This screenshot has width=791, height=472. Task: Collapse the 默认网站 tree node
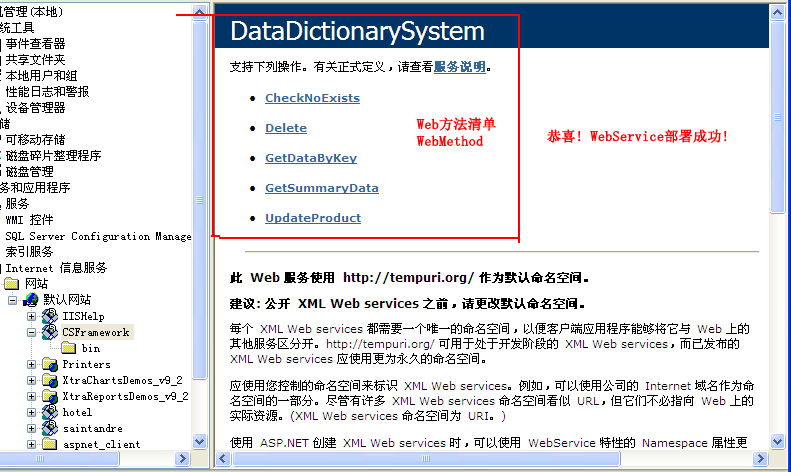13,300
